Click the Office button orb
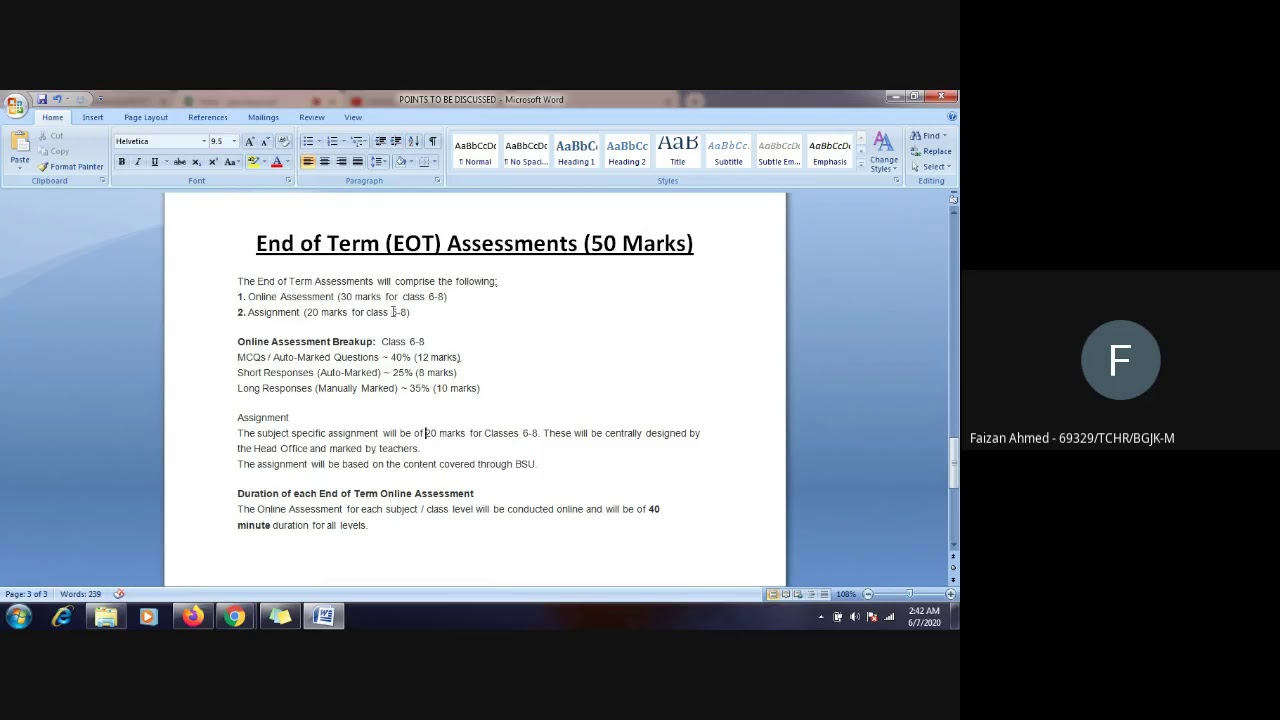1280x720 pixels. point(15,105)
